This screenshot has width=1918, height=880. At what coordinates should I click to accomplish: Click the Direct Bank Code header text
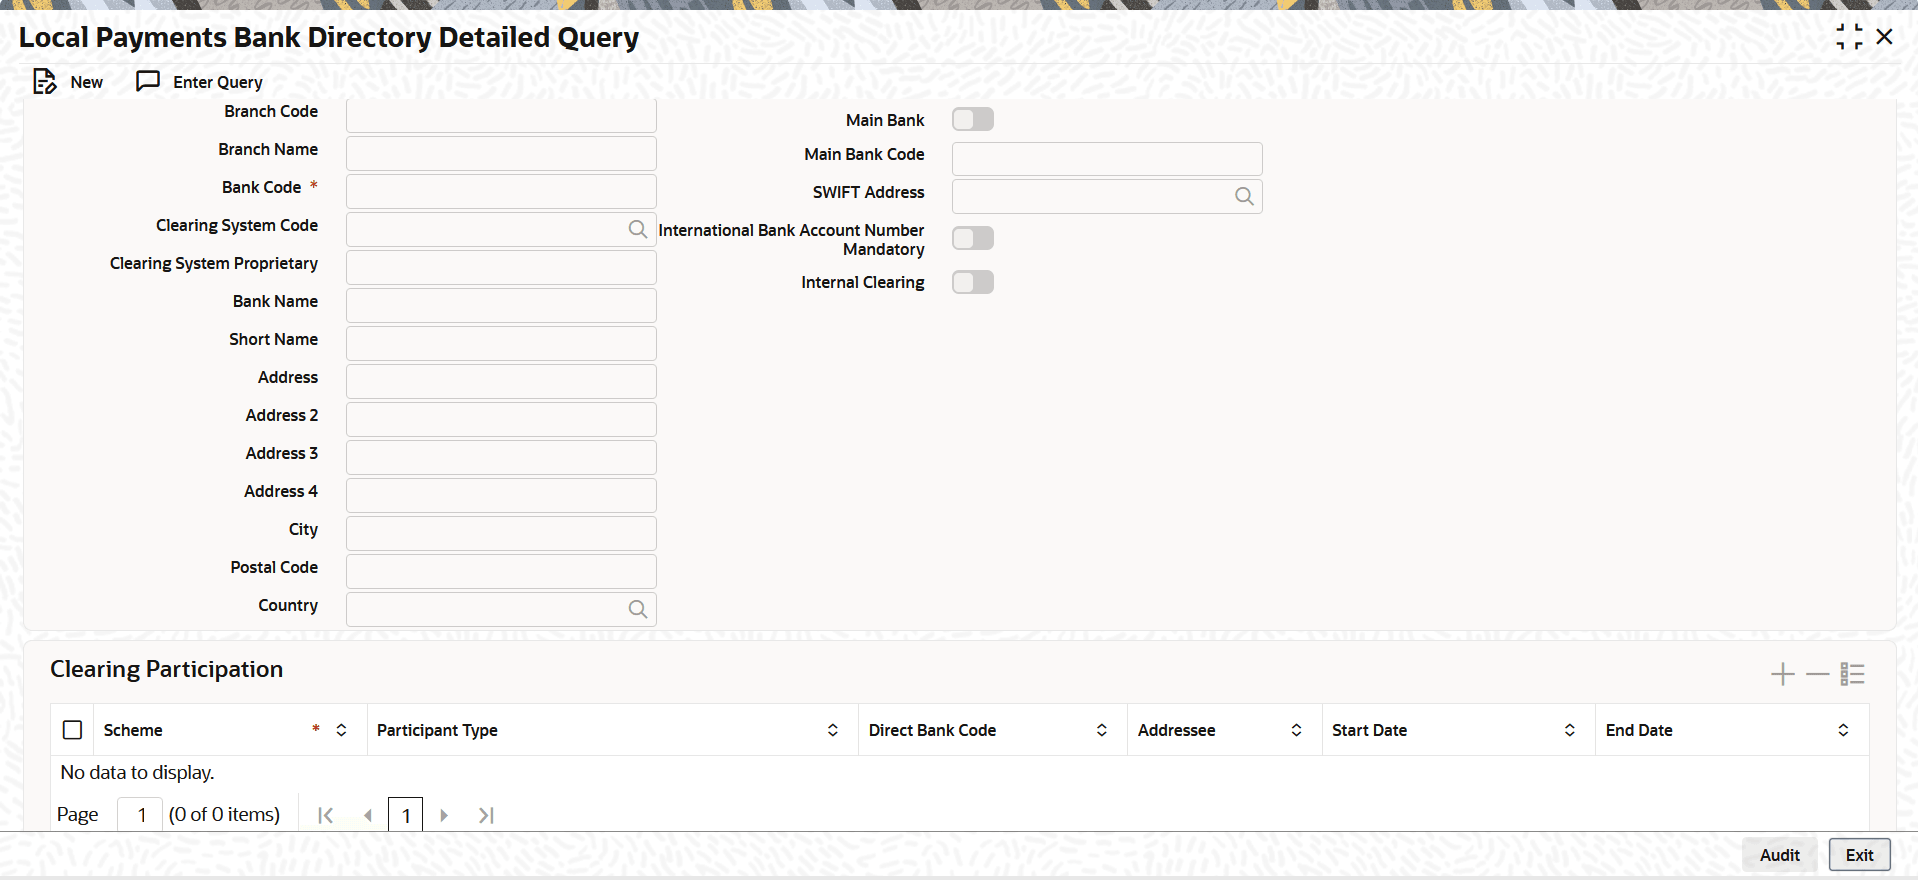click(x=932, y=730)
